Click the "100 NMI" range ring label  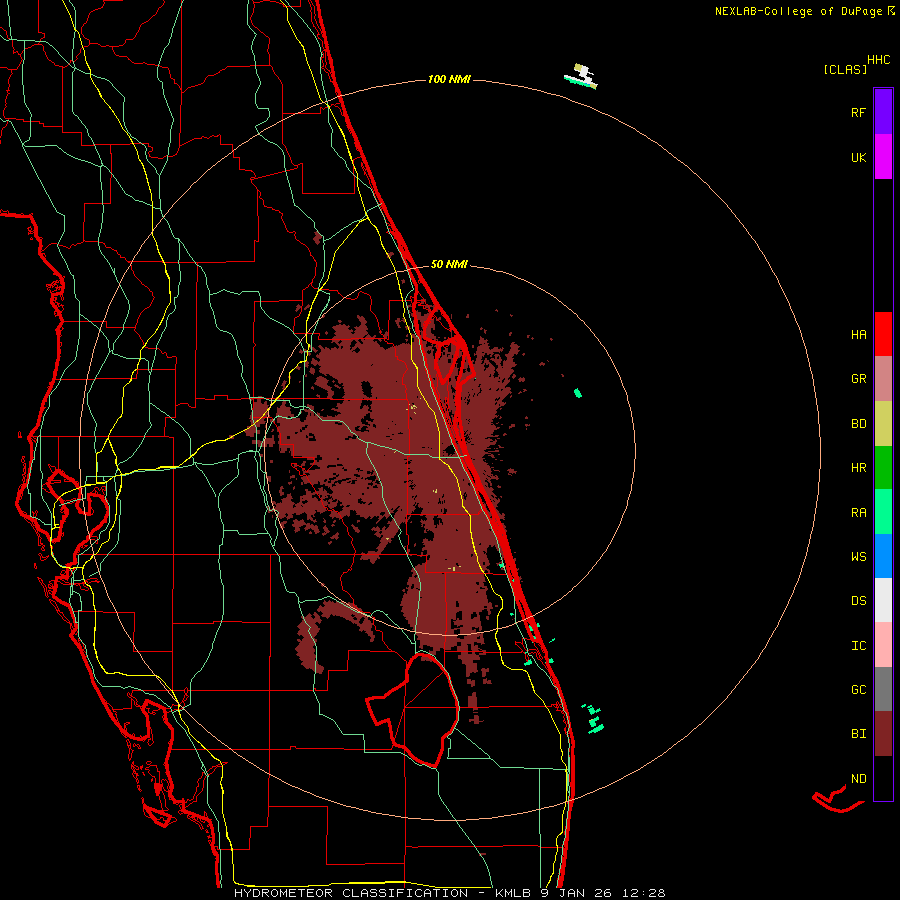click(449, 79)
